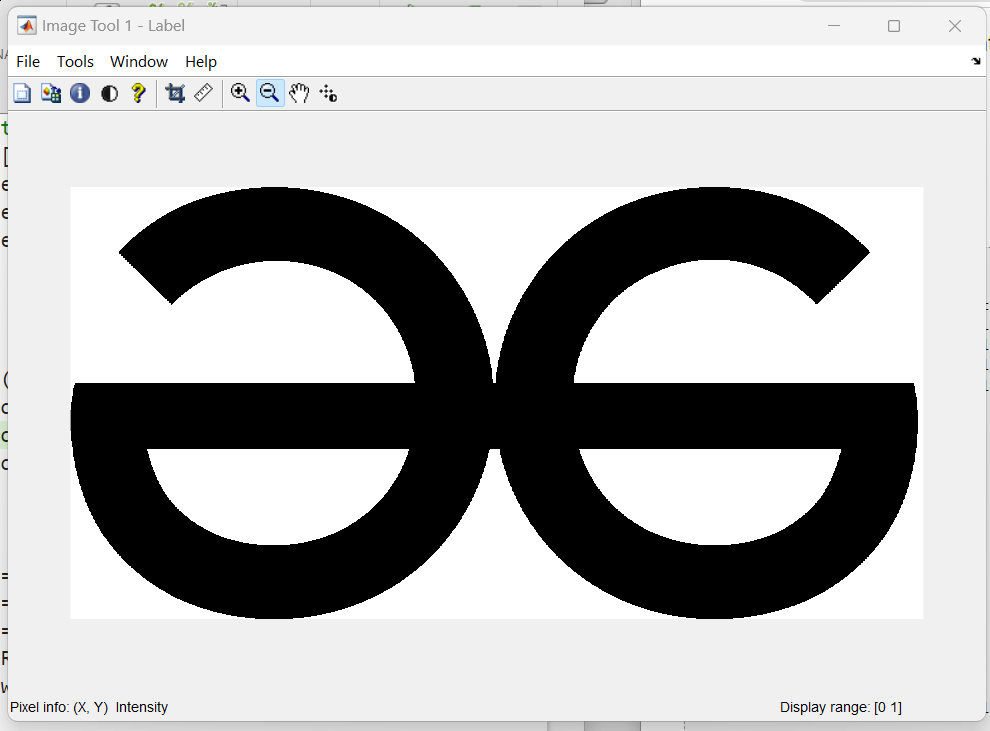This screenshot has width=990, height=731.
Task: Click the yellow question mark Help icon
Action: 138,94
